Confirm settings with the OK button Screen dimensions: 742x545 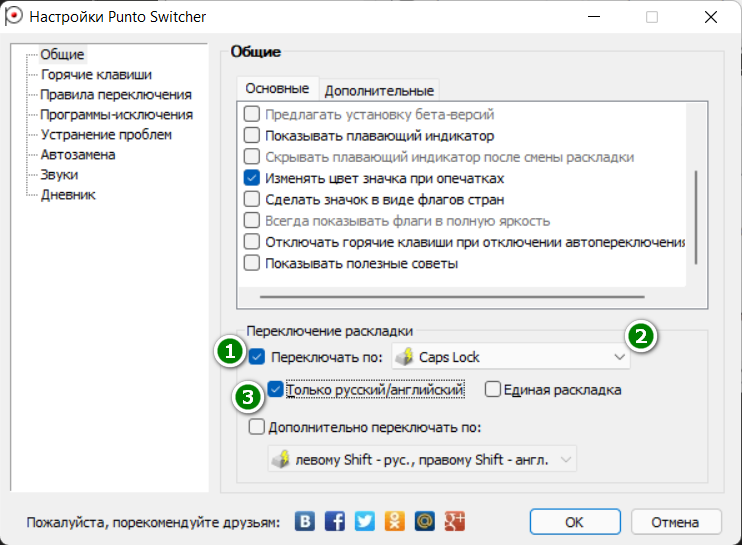pos(575,522)
